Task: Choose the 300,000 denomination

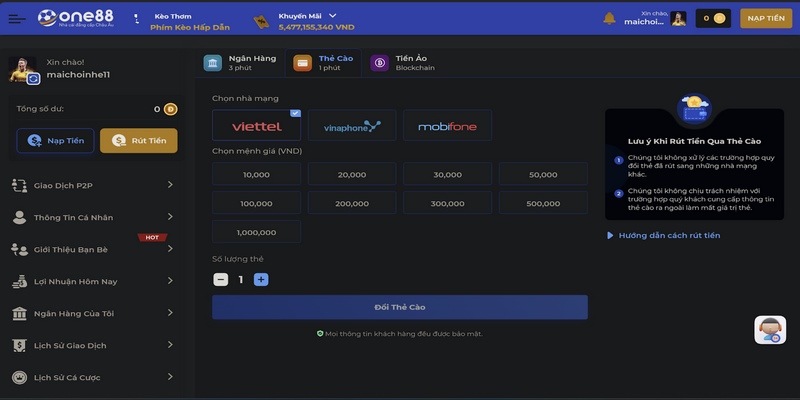Action: [x=447, y=203]
